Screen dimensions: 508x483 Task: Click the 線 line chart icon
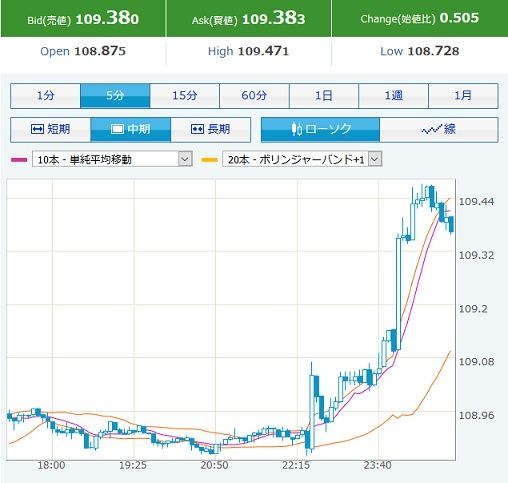point(432,129)
